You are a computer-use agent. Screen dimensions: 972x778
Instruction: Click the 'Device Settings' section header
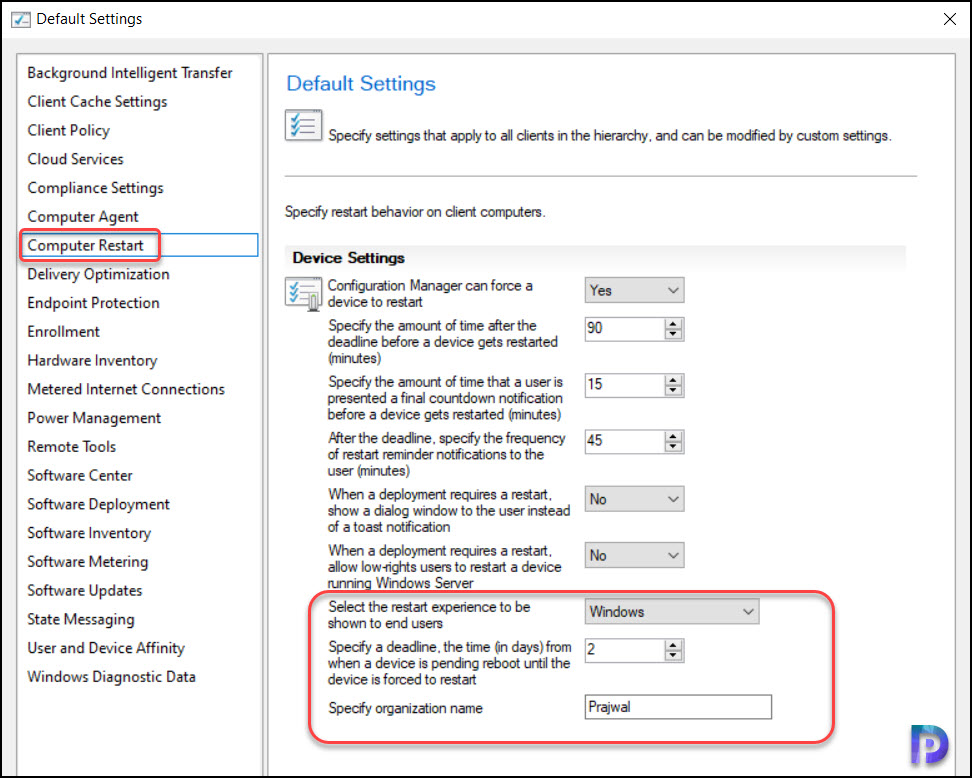point(348,258)
